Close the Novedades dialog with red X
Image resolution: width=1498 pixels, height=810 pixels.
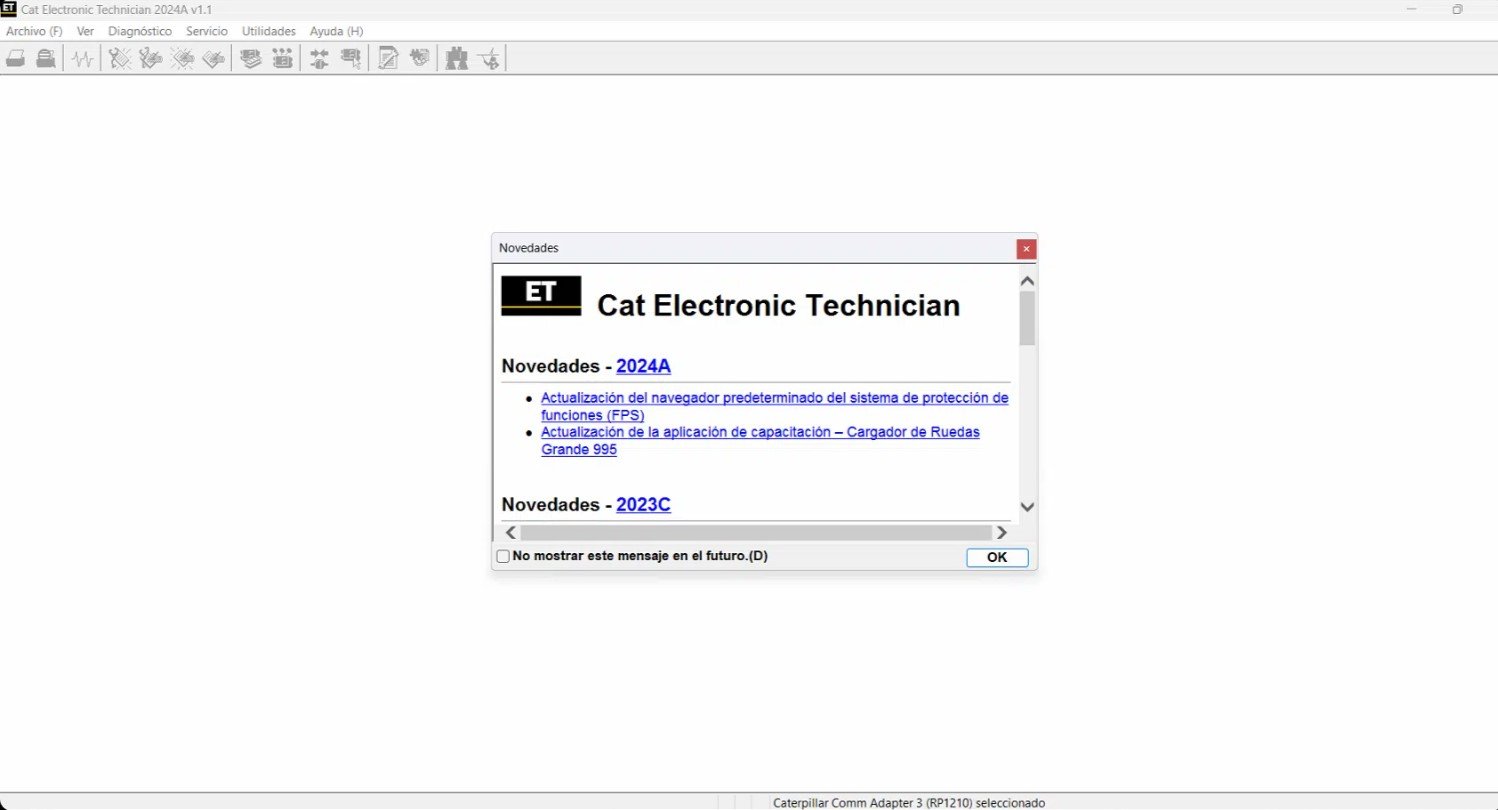pos(1026,249)
